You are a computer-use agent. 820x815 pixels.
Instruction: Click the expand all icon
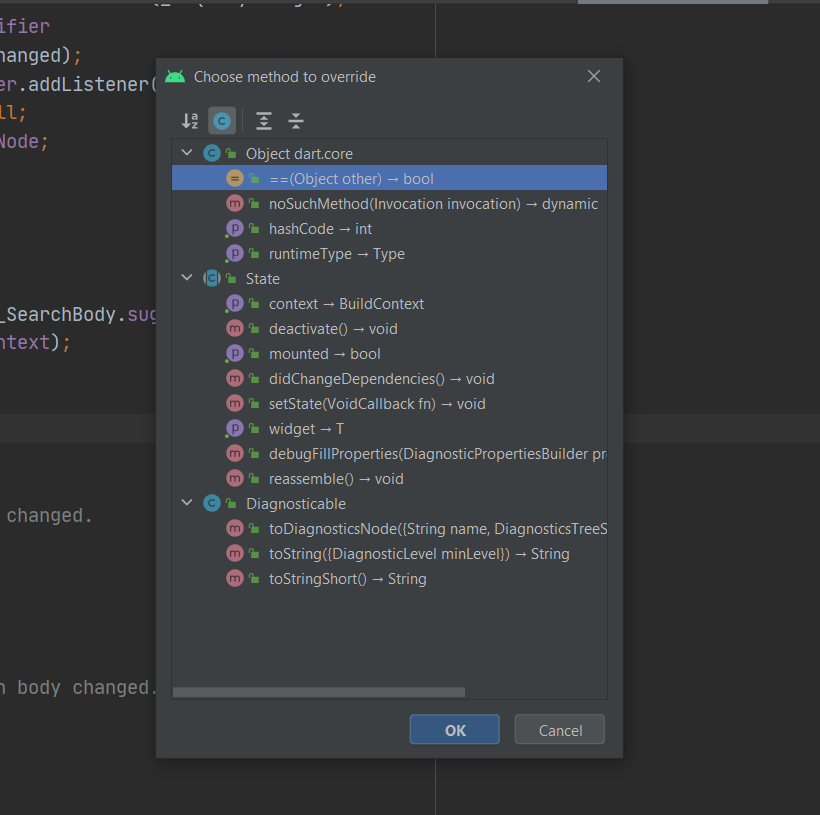click(265, 120)
